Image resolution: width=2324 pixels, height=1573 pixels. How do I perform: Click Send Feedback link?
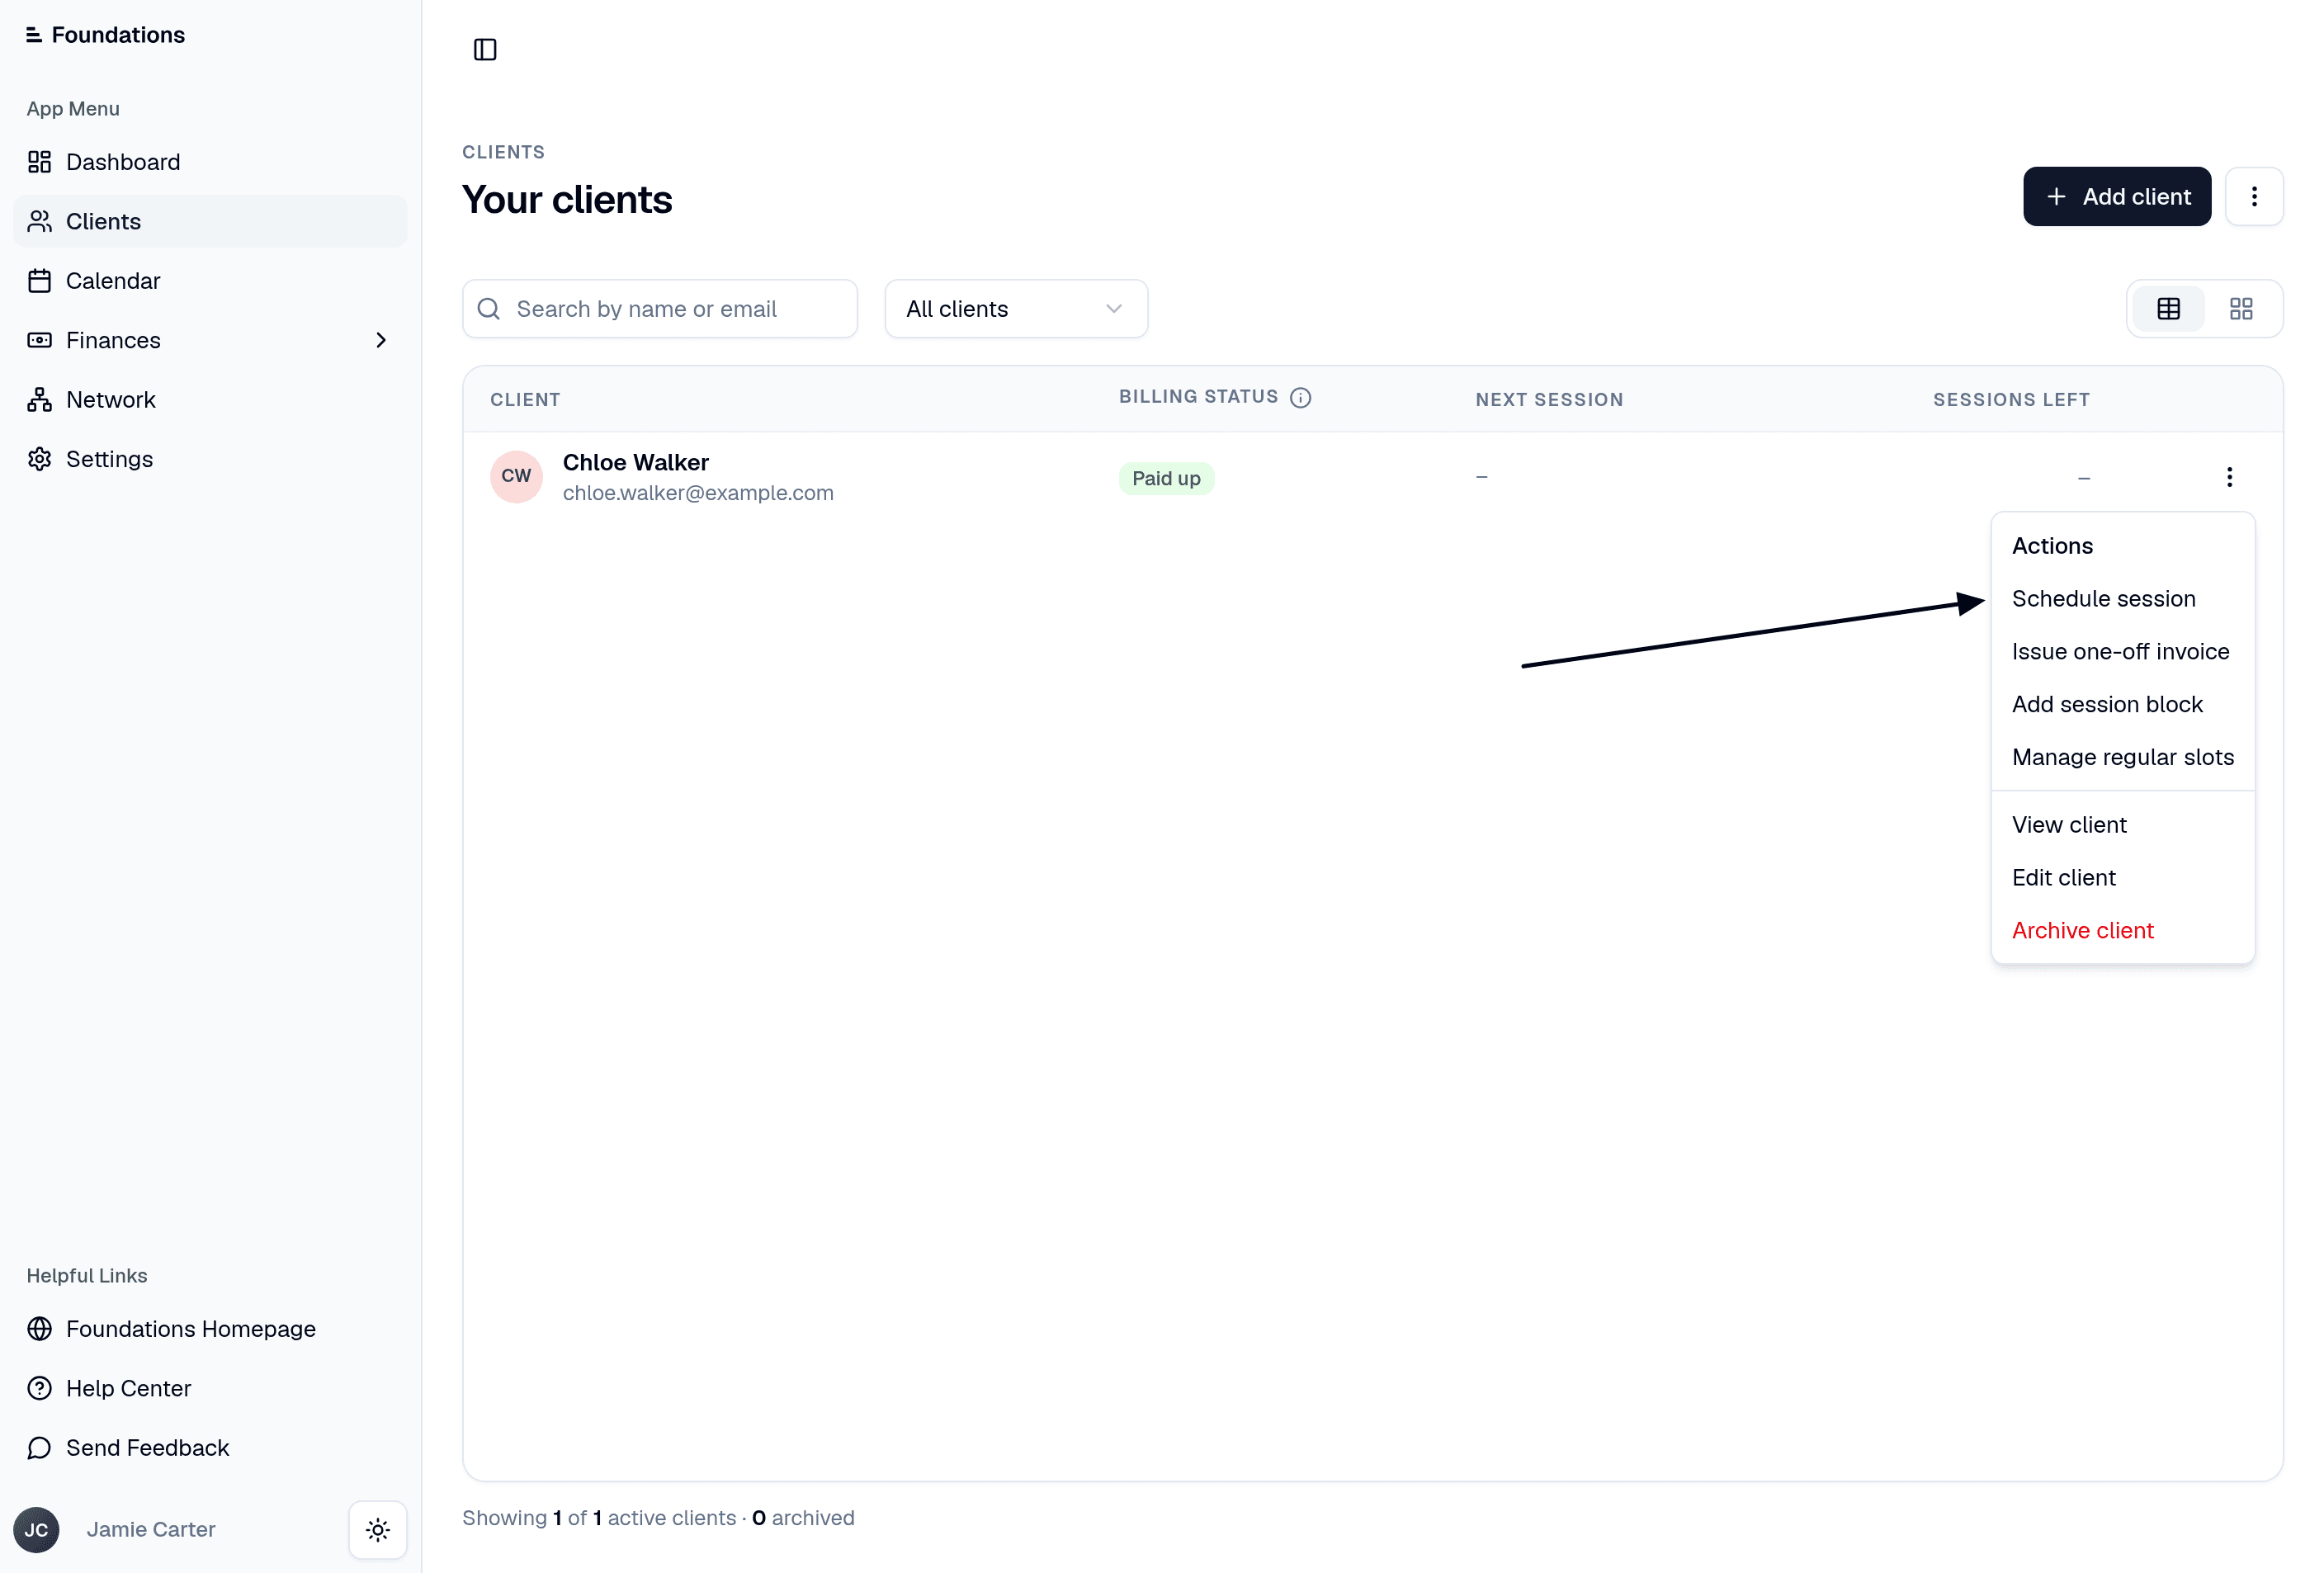pos(210,1448)
